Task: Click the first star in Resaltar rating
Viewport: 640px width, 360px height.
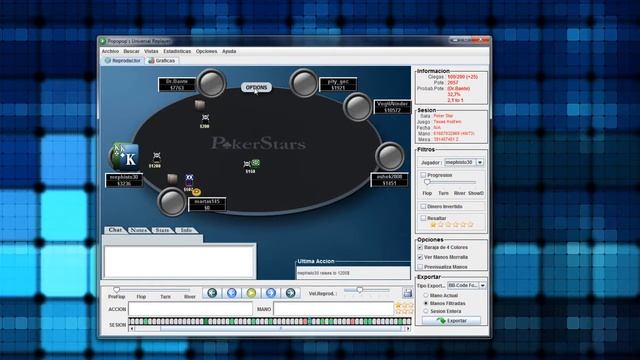Action: click(x=433, y=224)
